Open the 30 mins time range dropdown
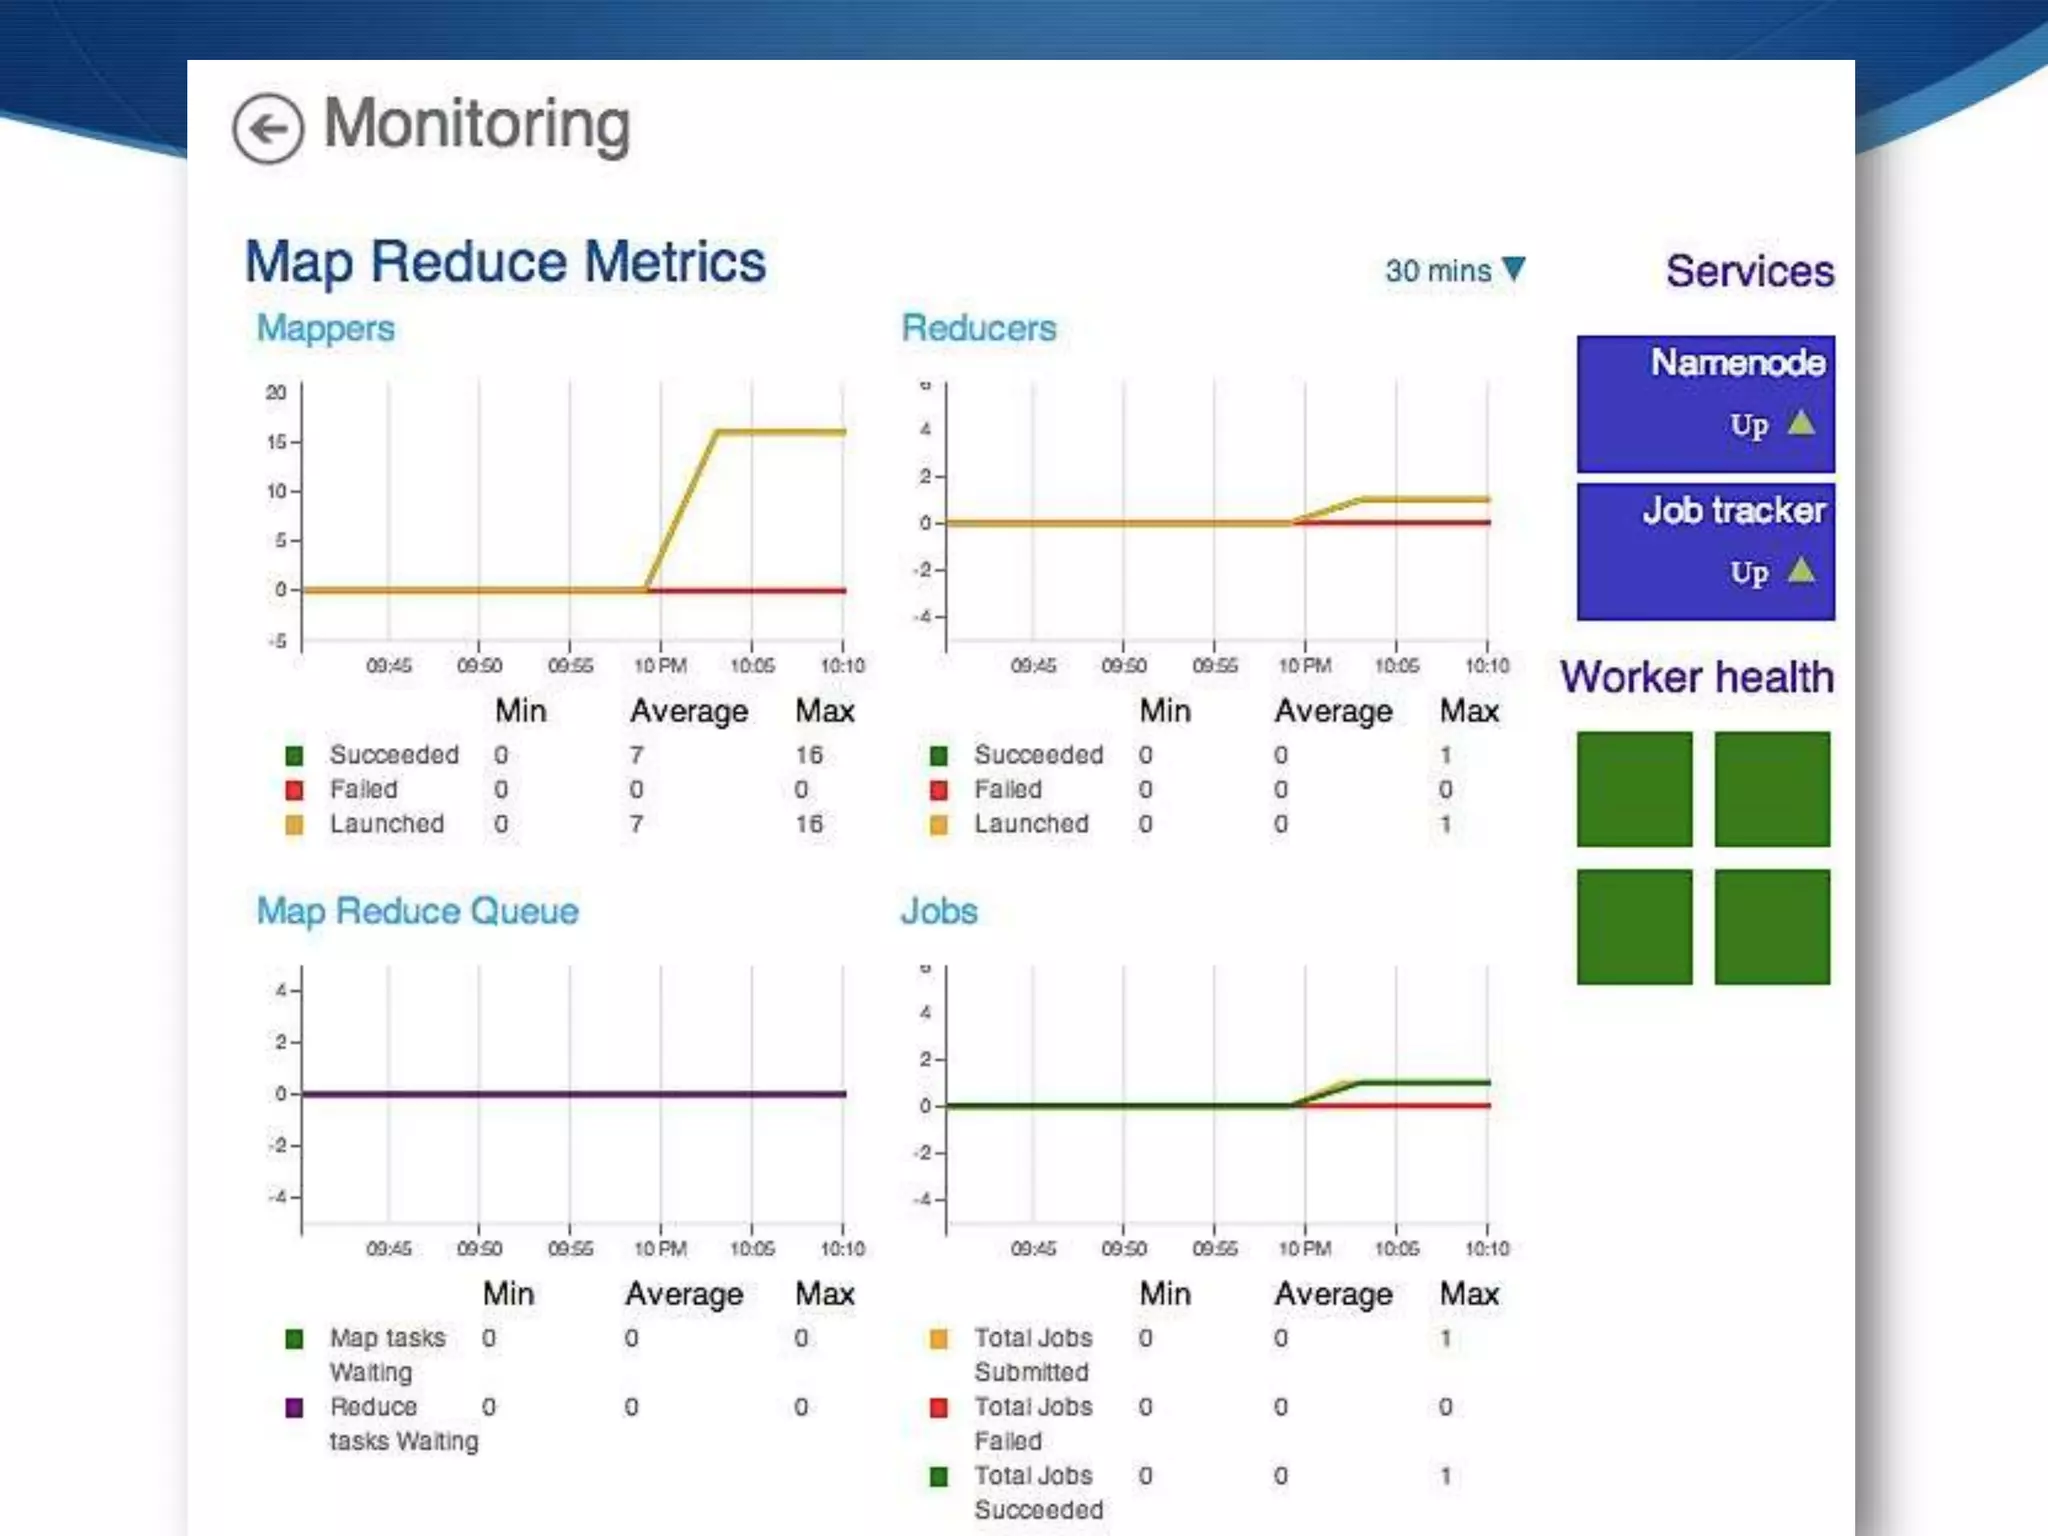 pyautogui.click(x=1454, y=270)
